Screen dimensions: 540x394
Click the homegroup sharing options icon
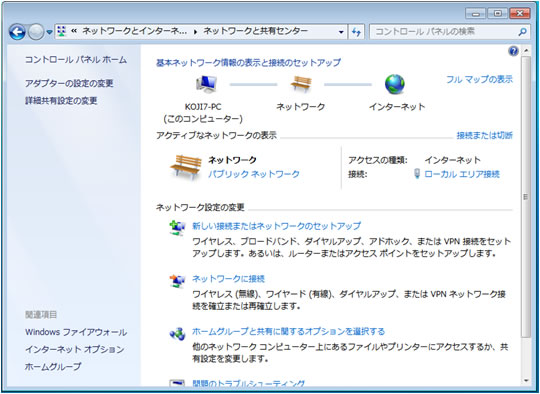[177, 333]
